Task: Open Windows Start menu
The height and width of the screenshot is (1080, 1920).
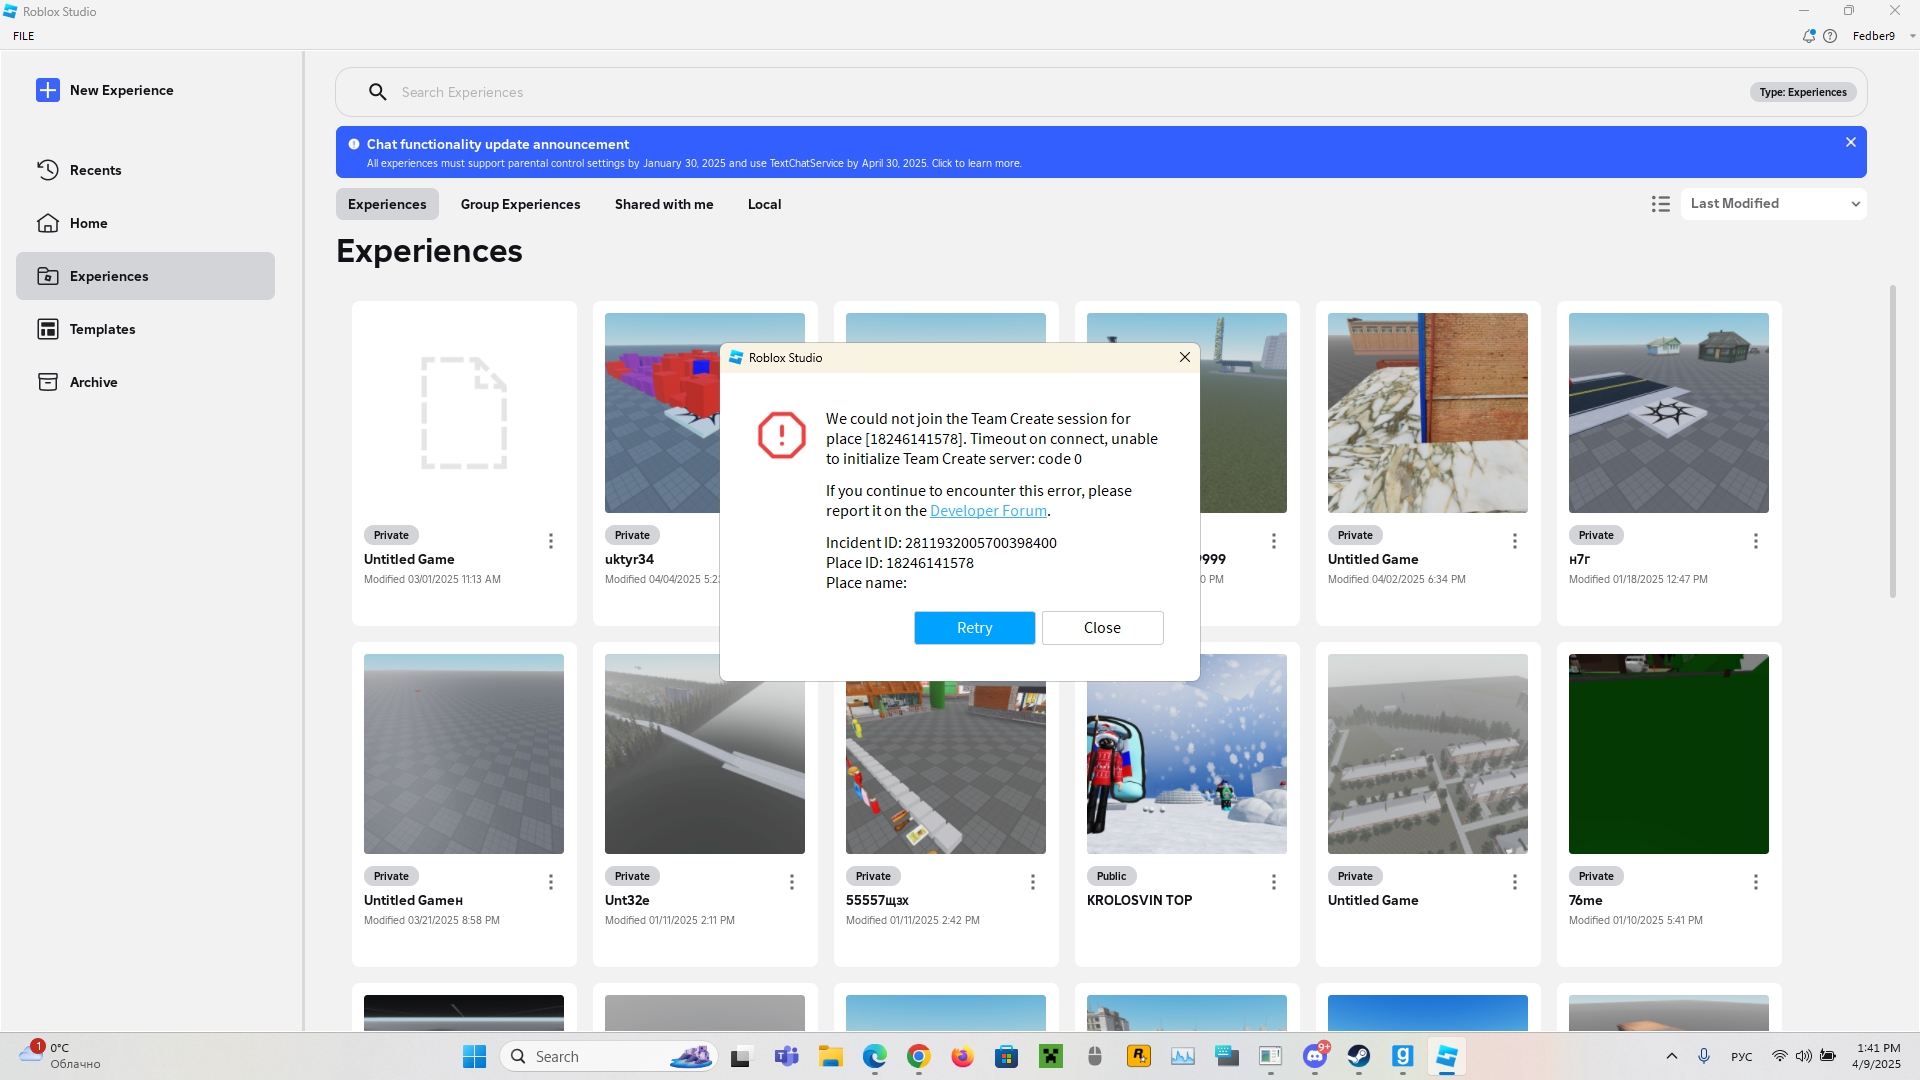Action: click(474, 1056)
